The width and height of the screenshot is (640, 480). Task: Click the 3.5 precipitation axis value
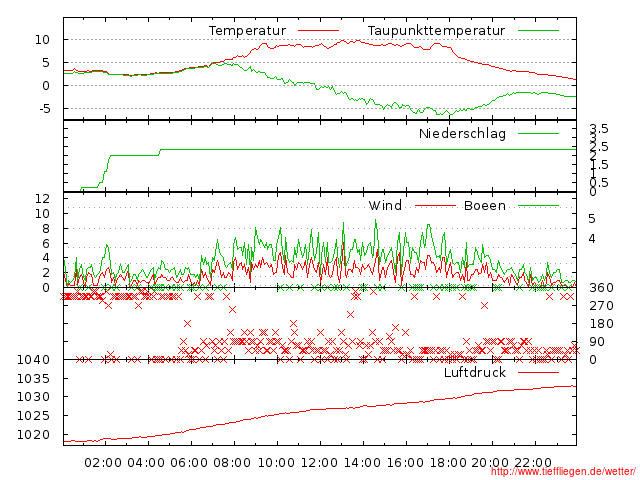pos(599,129)
